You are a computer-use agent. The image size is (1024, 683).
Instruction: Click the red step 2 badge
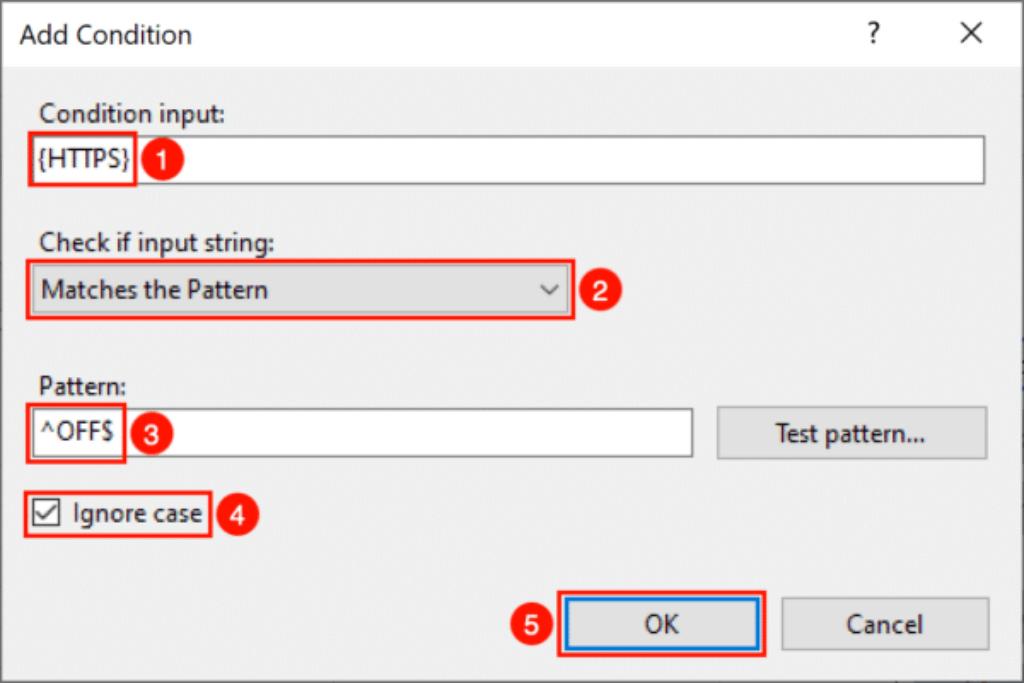click(x=600, y=289)
